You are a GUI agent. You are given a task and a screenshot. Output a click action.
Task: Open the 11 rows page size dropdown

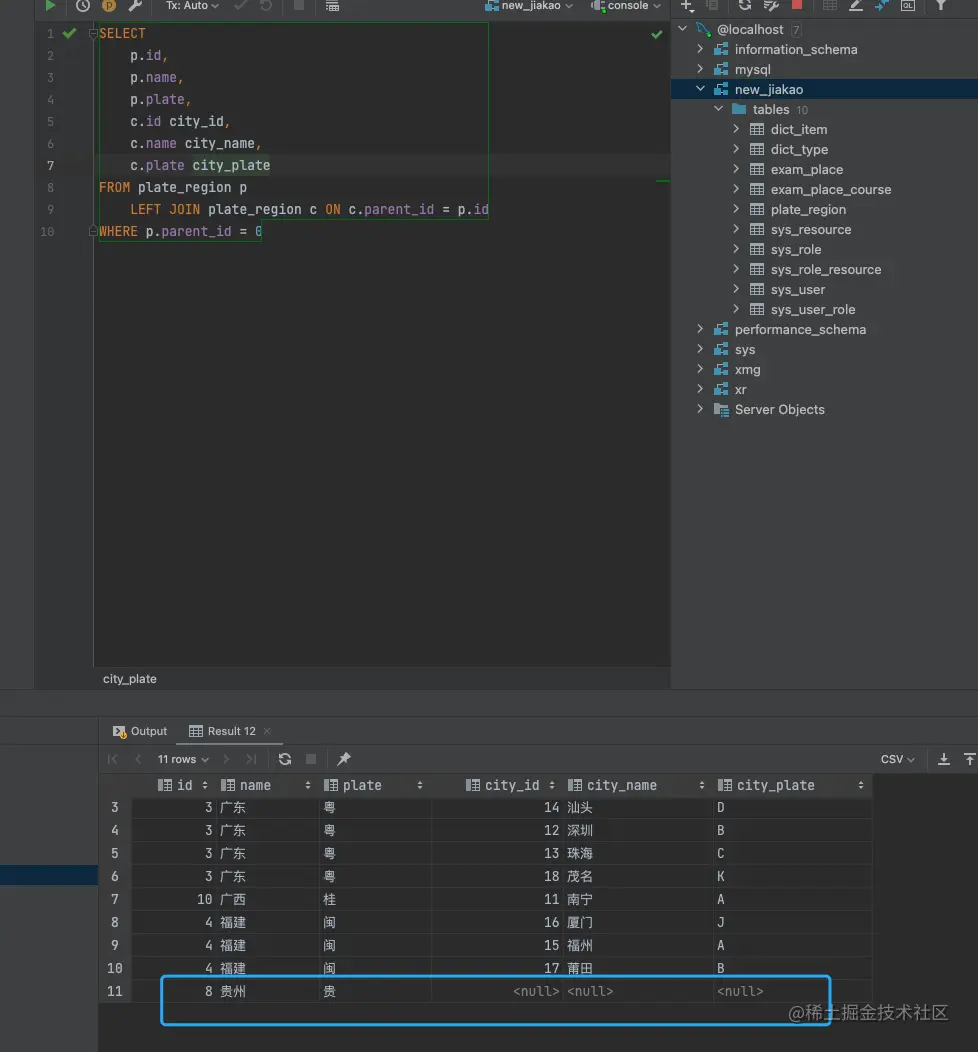[182, 759]
